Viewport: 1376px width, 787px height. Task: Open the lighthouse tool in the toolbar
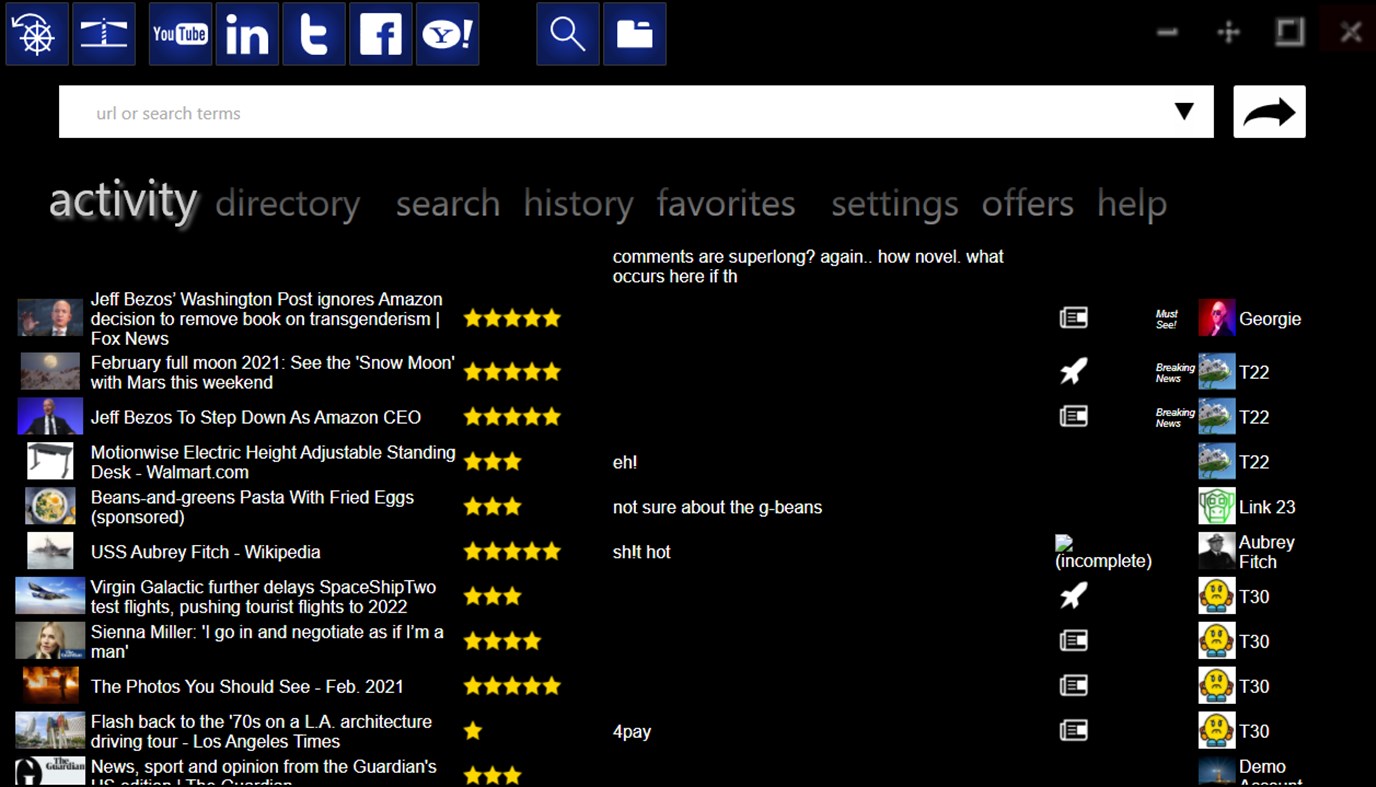(x=103, y=33)
